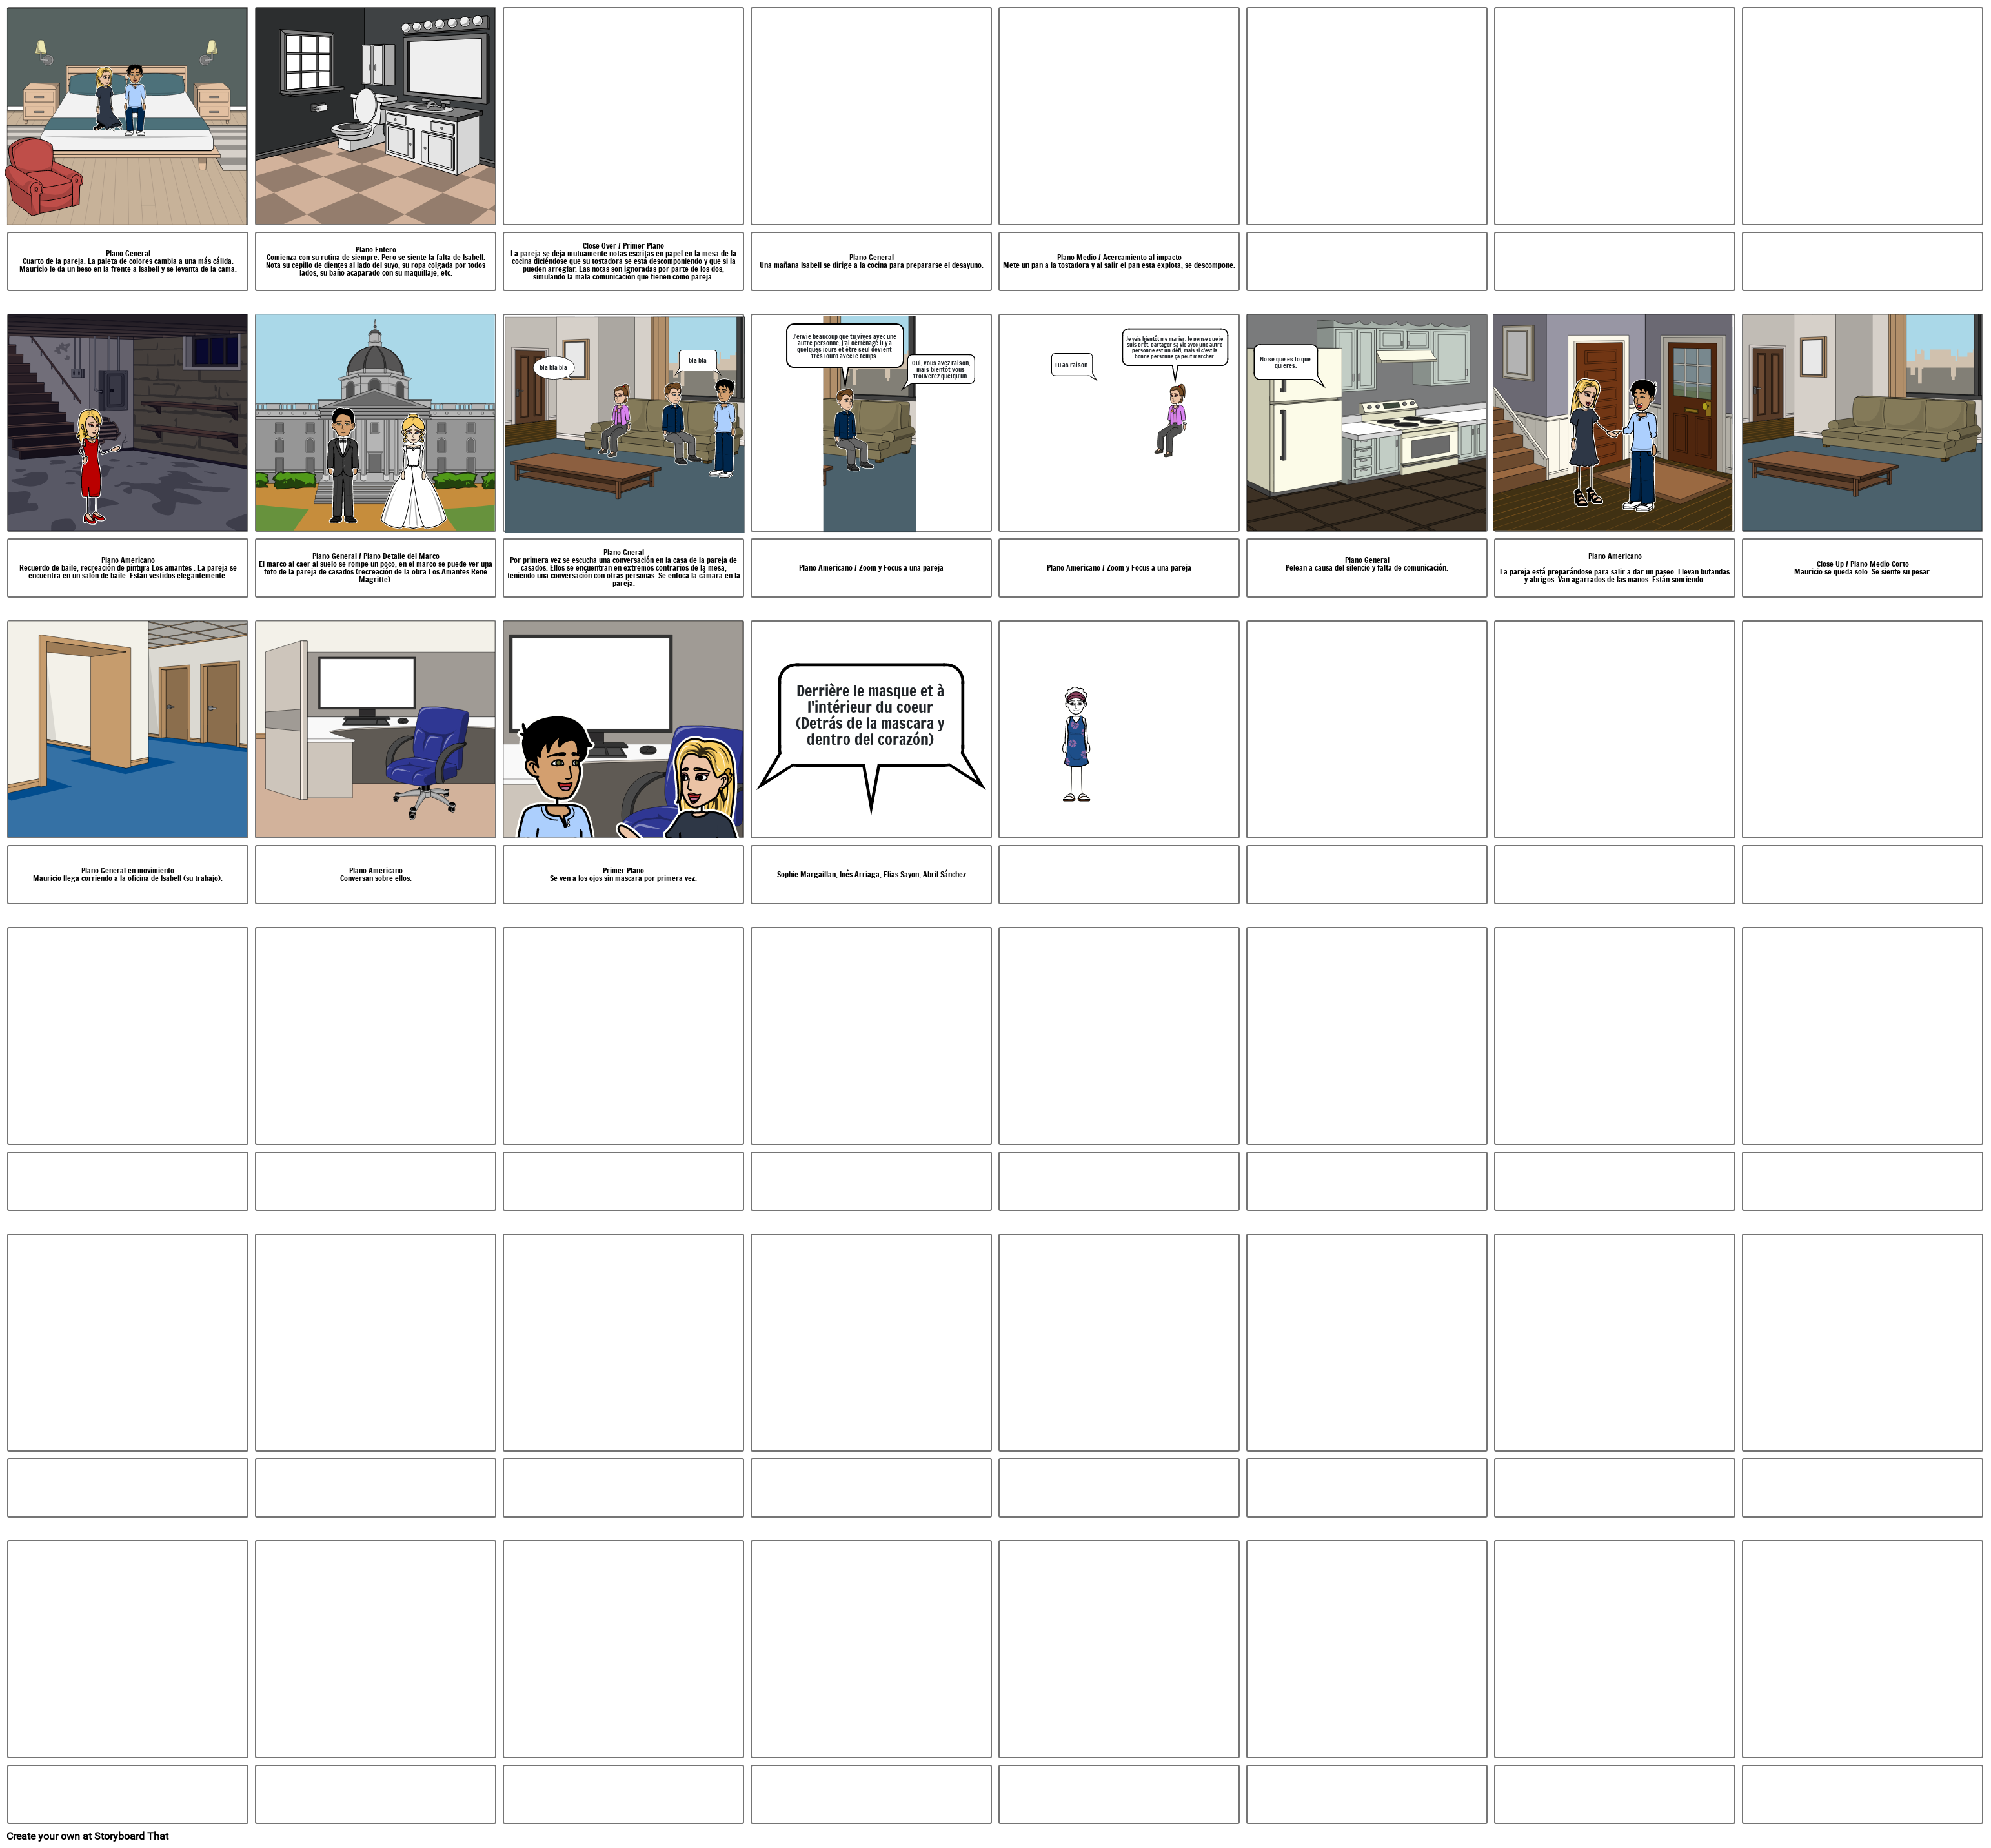The width and height of the screenshot is (1991, 1848).
Task: Select the basement scene with woman in red dress
Action: pos(128,423)
